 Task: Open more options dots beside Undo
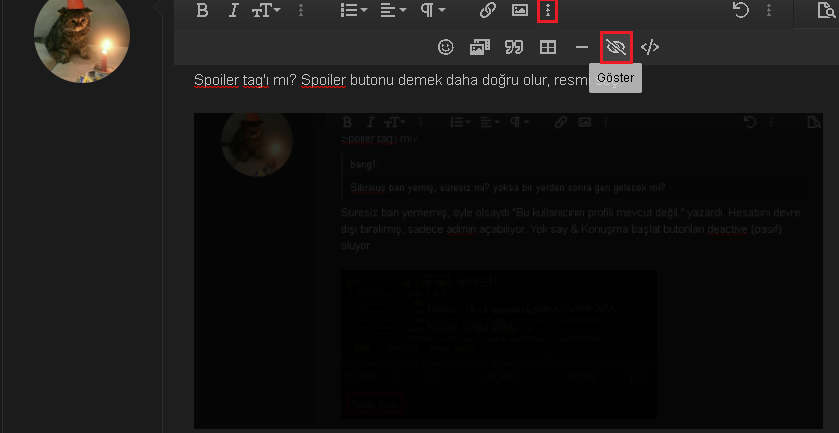click(x=769, y=11)
